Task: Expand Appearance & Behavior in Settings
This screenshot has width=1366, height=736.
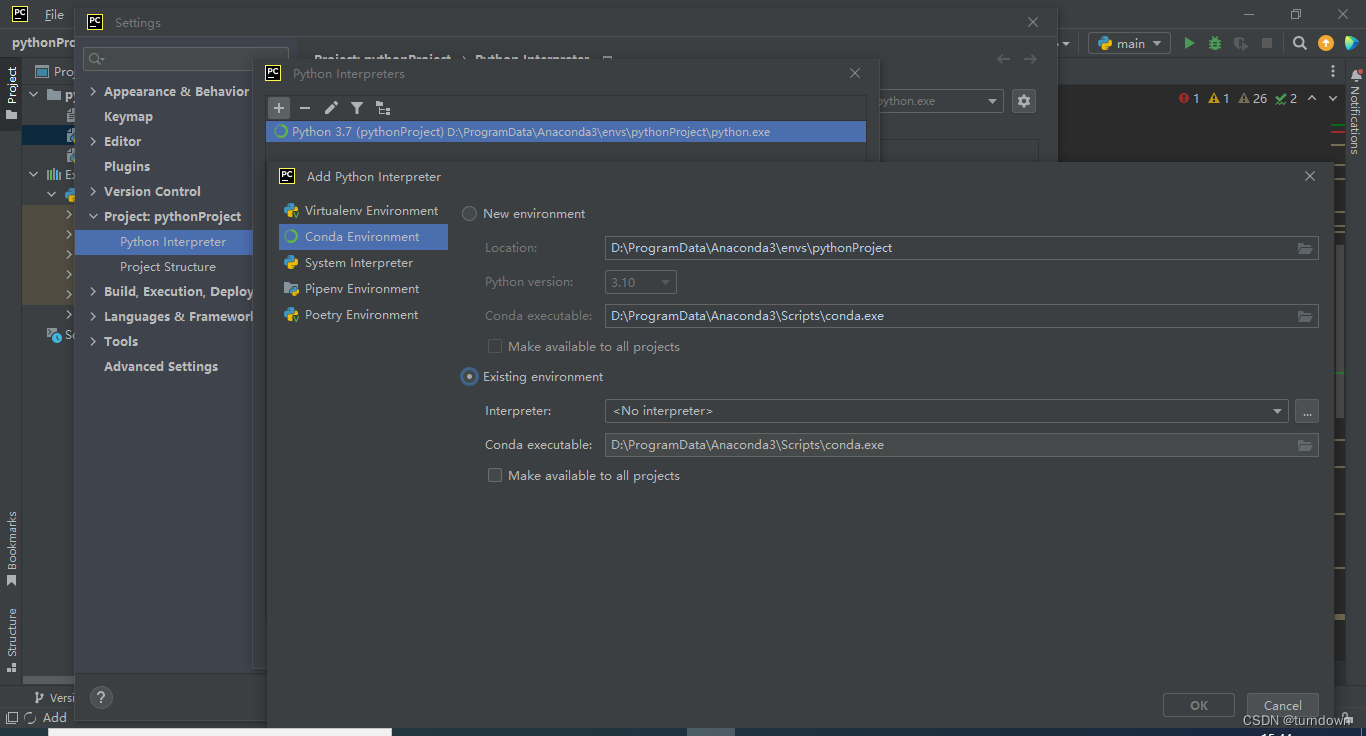Action: 93,92
